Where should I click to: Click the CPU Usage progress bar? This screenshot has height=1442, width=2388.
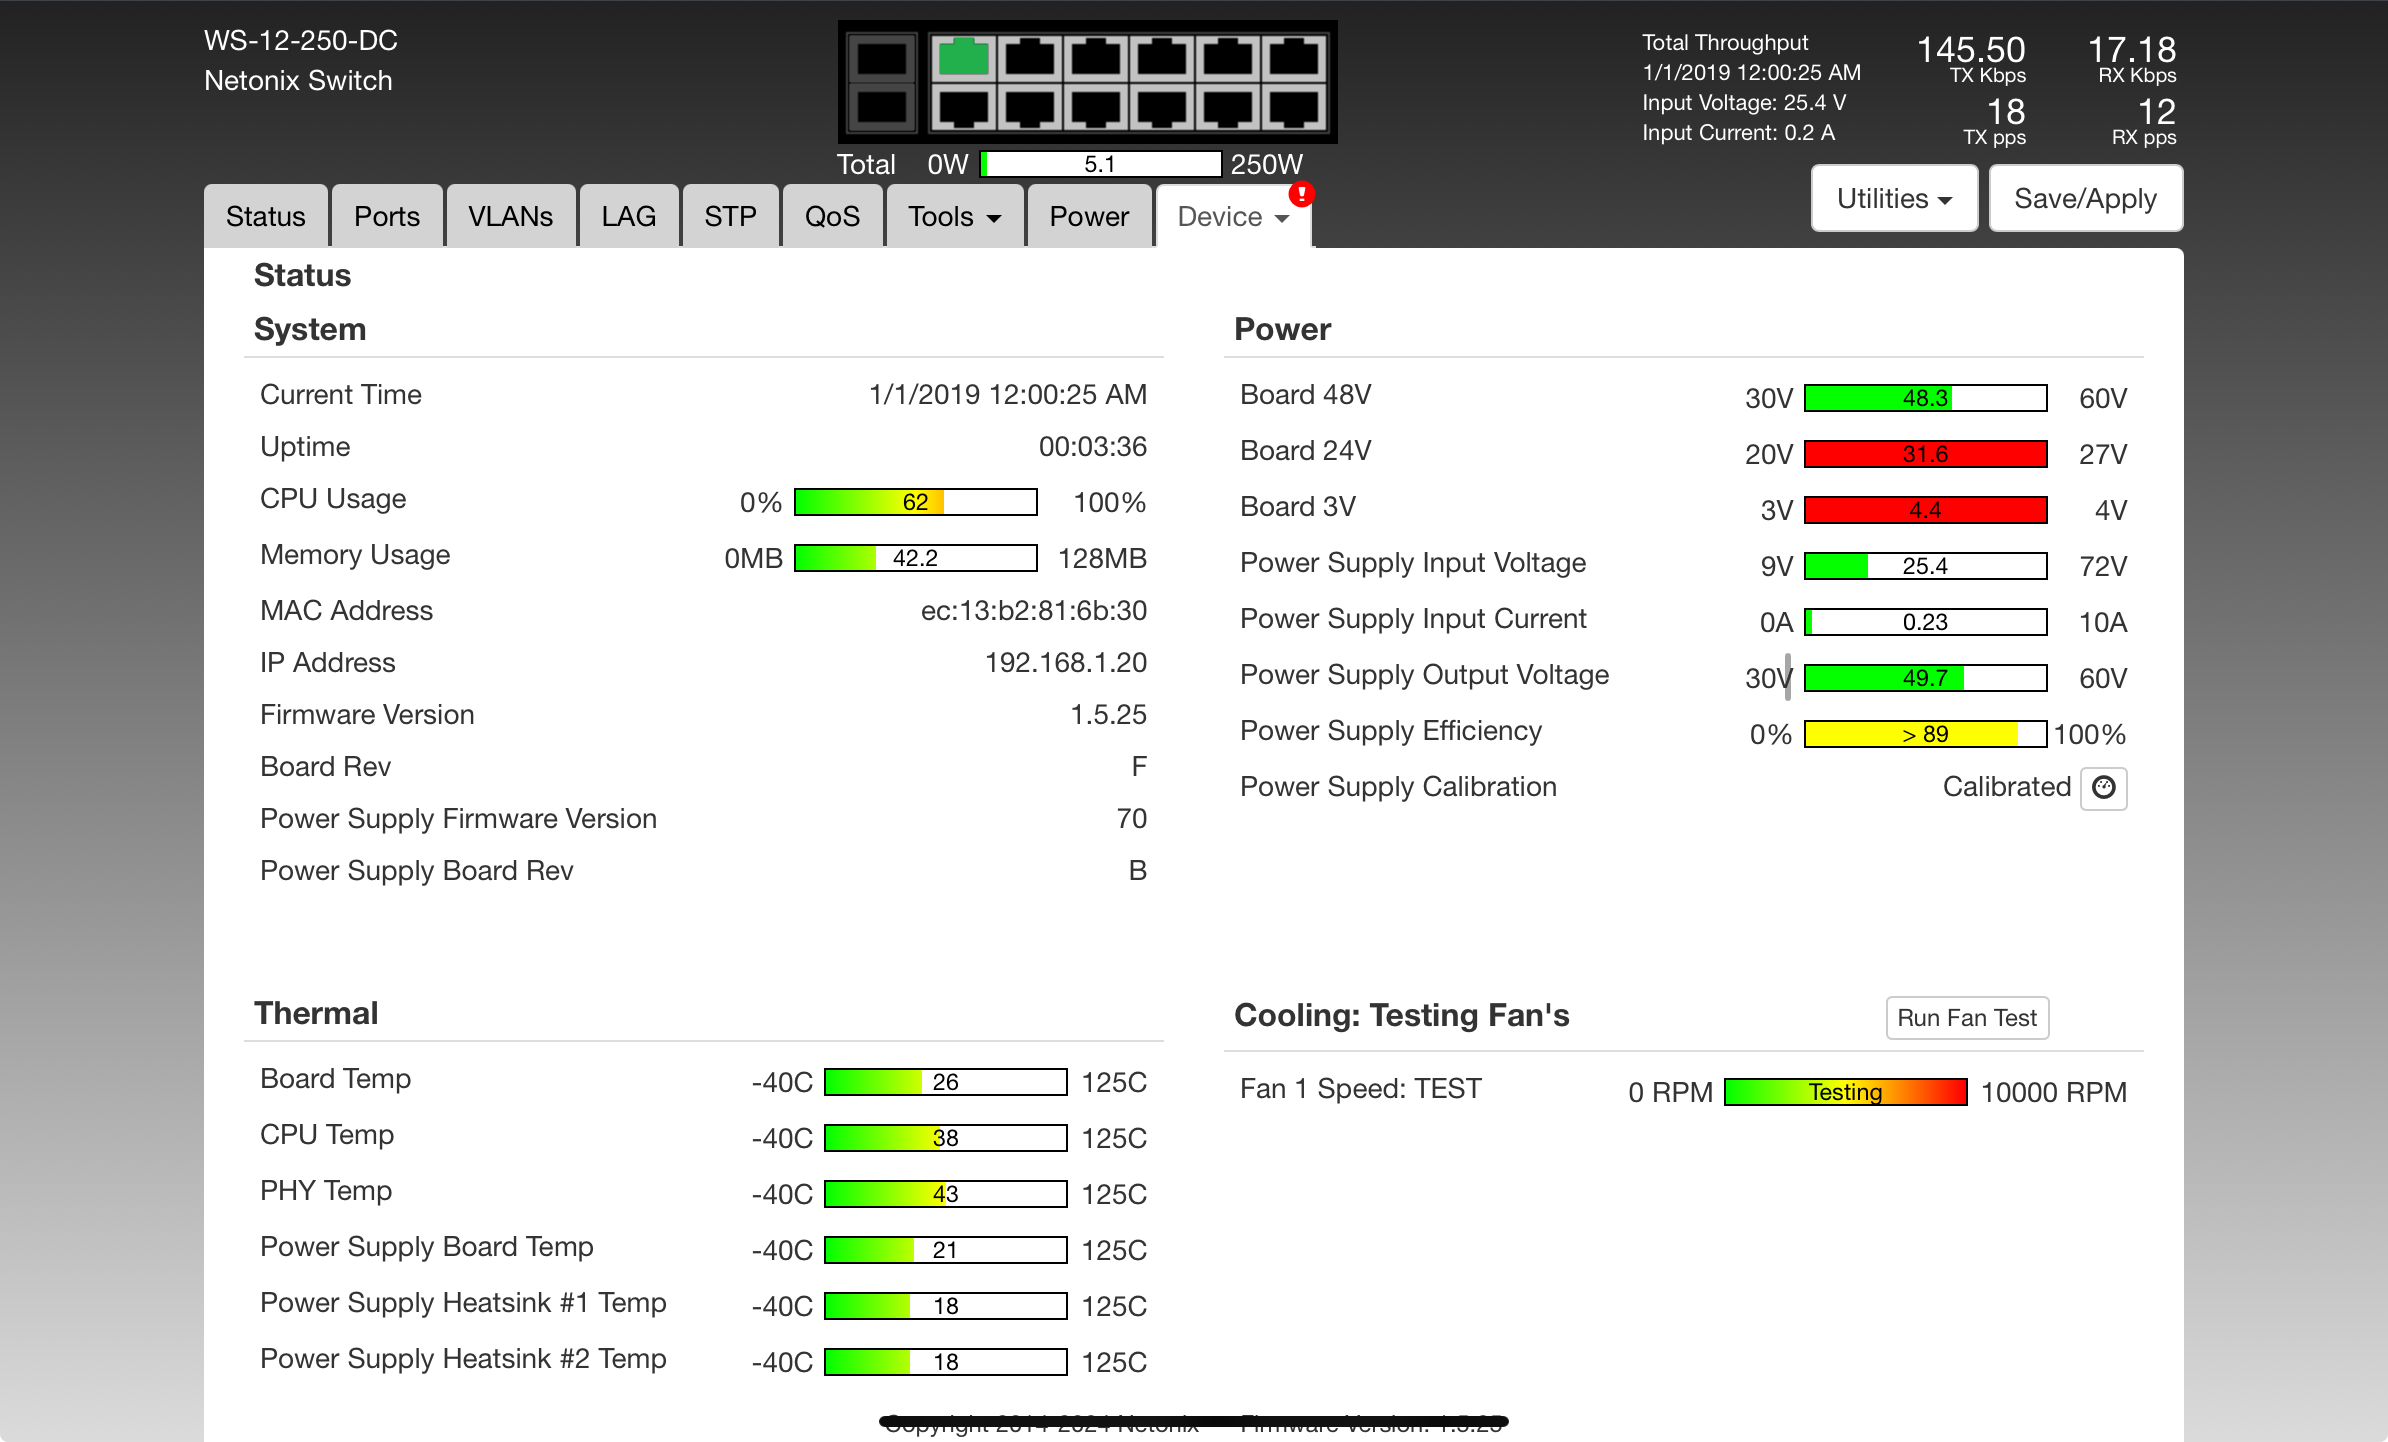[915, 502]
